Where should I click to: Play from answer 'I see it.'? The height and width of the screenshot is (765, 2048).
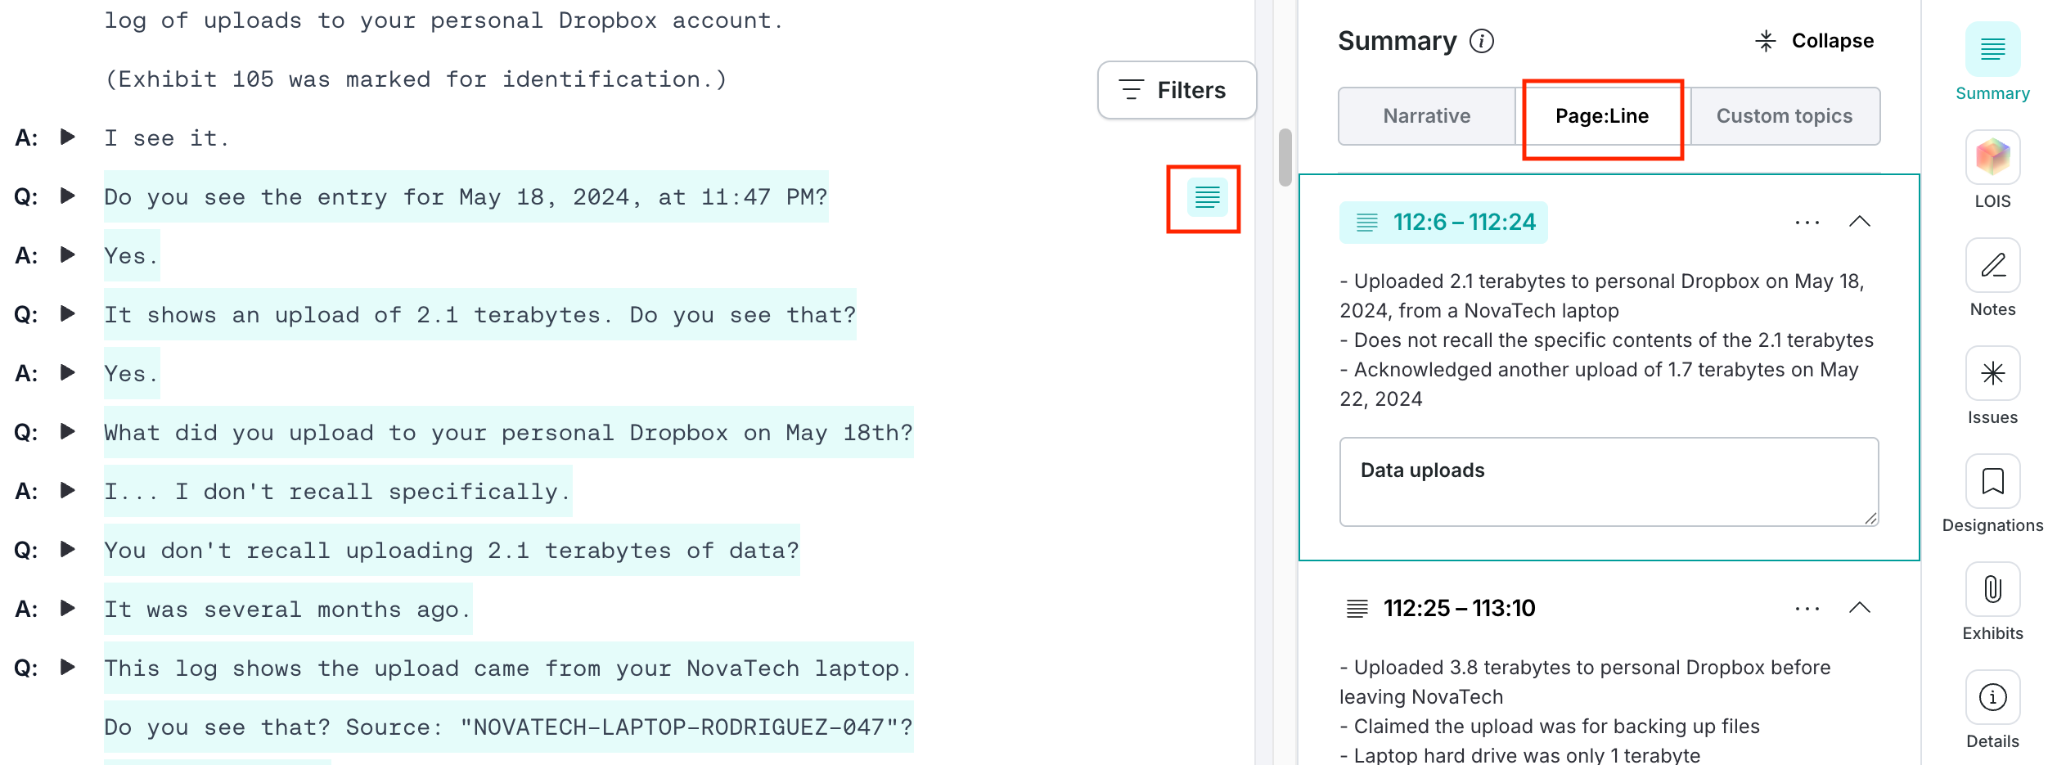pyautogui.click(x=68, y=137)
